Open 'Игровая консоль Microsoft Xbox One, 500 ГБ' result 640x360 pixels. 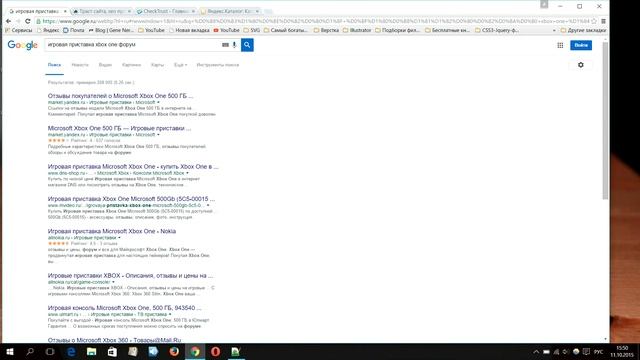tap(124, 308)
